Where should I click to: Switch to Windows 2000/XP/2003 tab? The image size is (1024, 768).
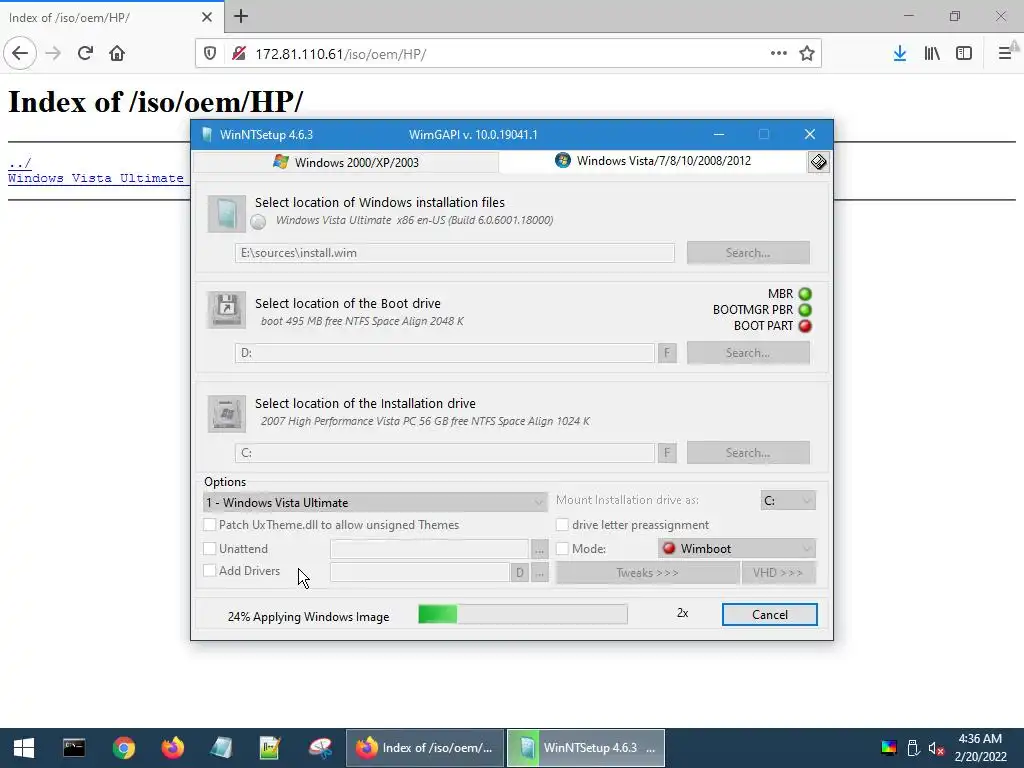(346, 162)
